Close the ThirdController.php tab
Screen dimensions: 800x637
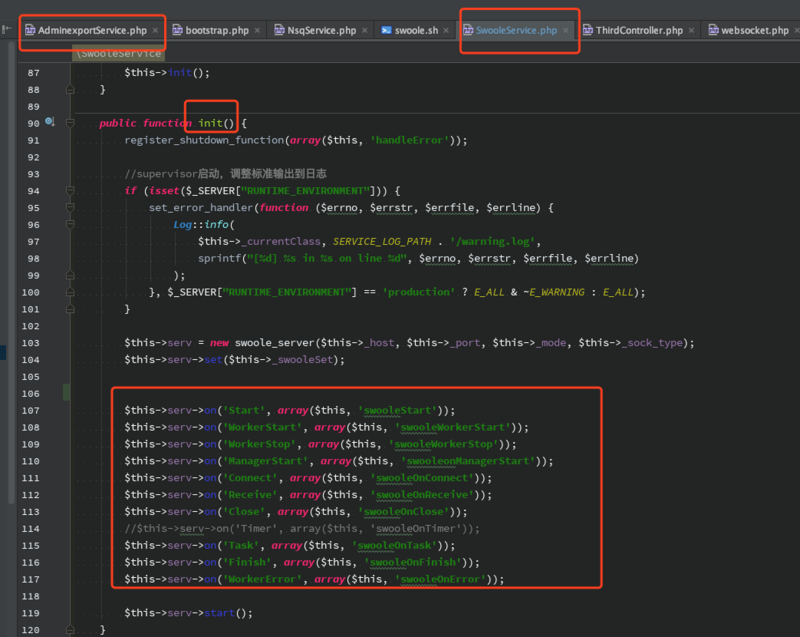(691, 31)
